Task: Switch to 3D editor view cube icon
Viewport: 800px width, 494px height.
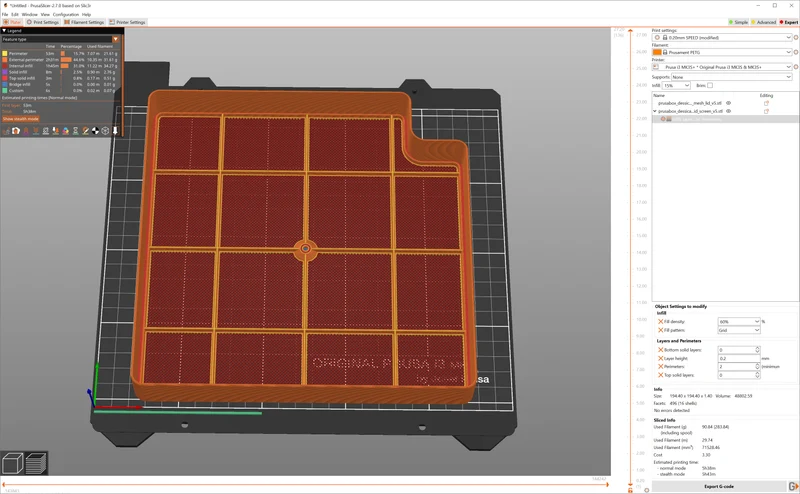Action: point(12,463)
